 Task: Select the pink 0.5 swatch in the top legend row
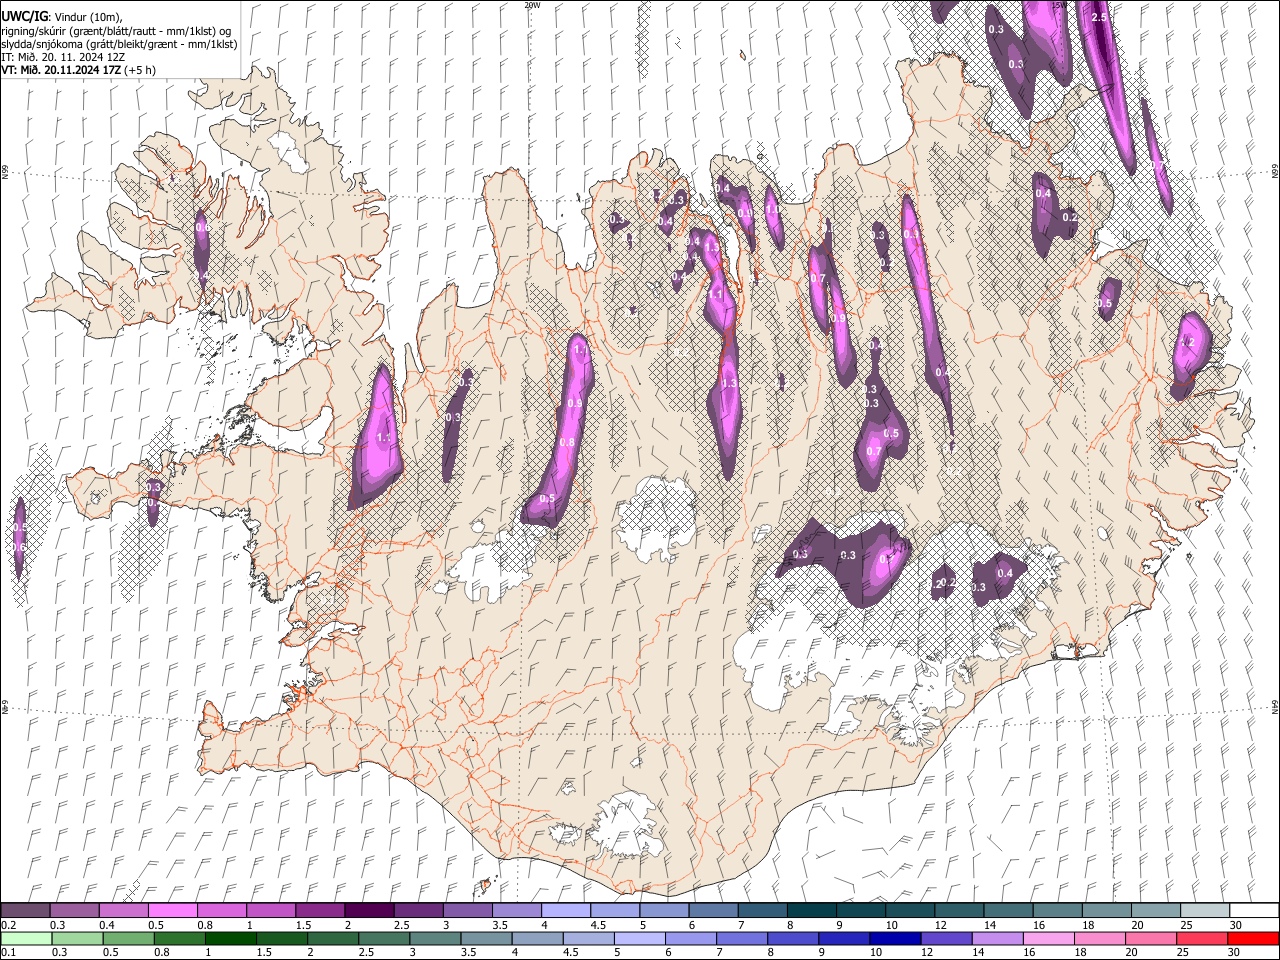[173, 910]
